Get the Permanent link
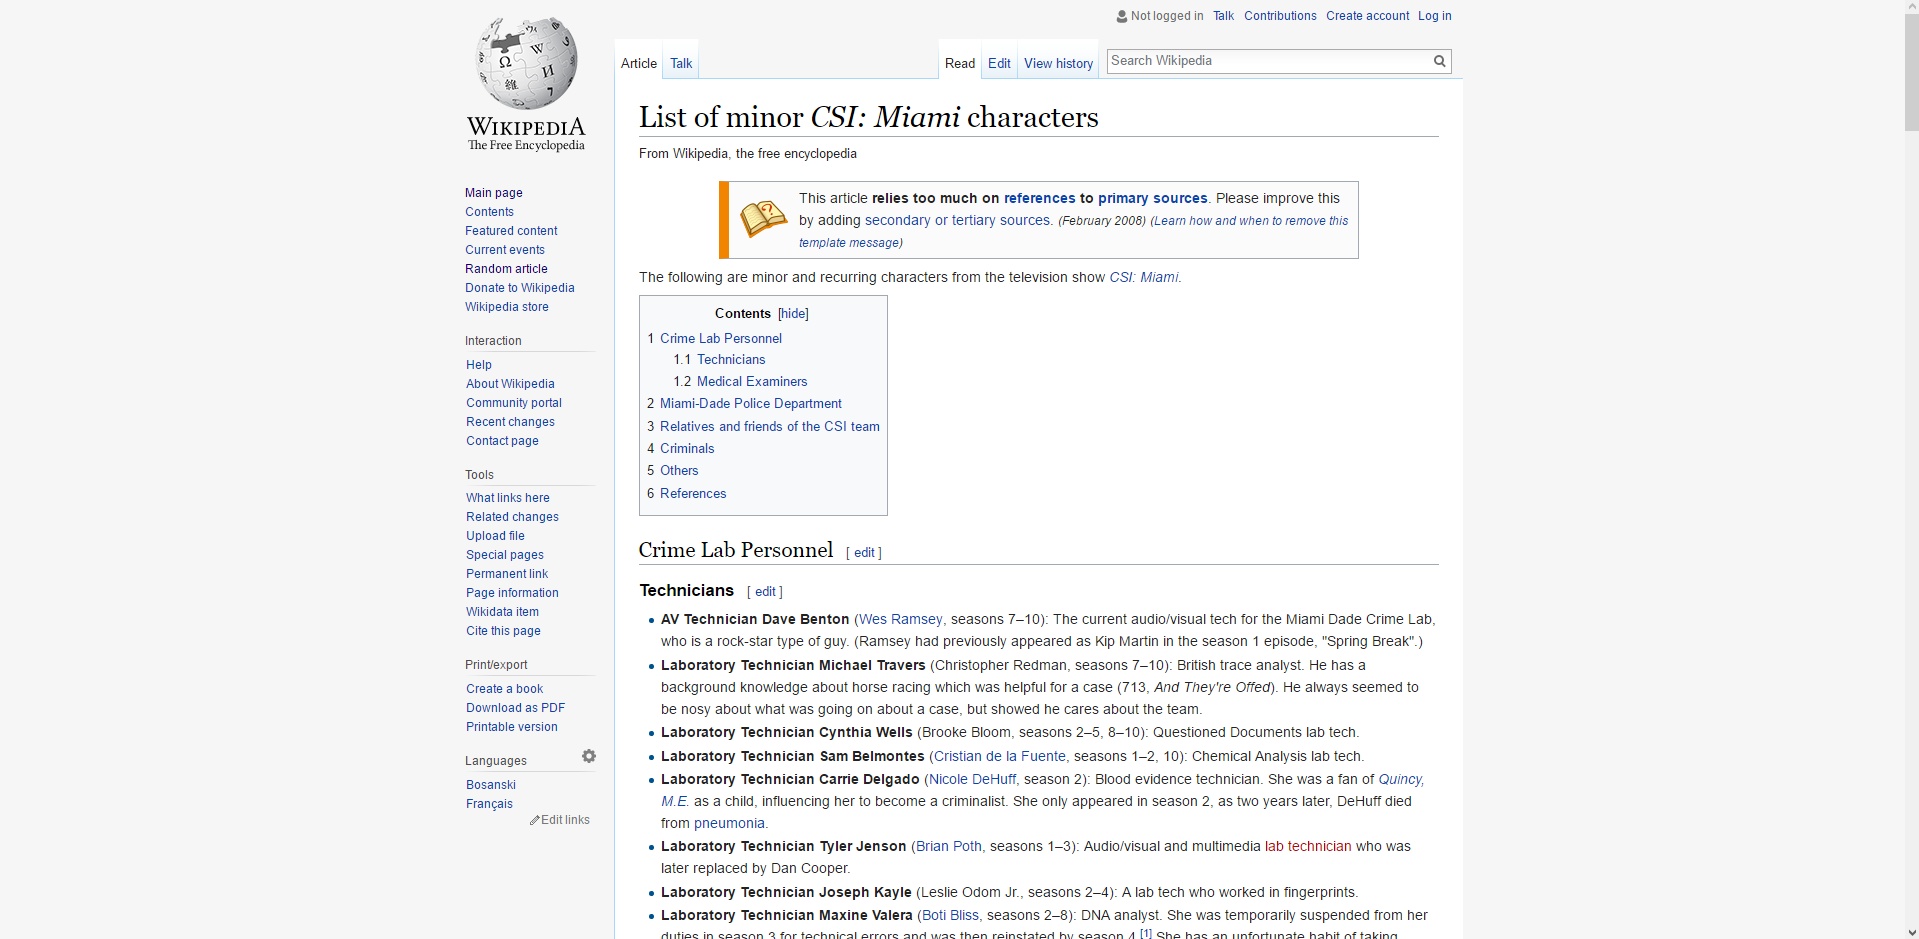The width and height of the screenshot is (1919, 939). [507, 574]
